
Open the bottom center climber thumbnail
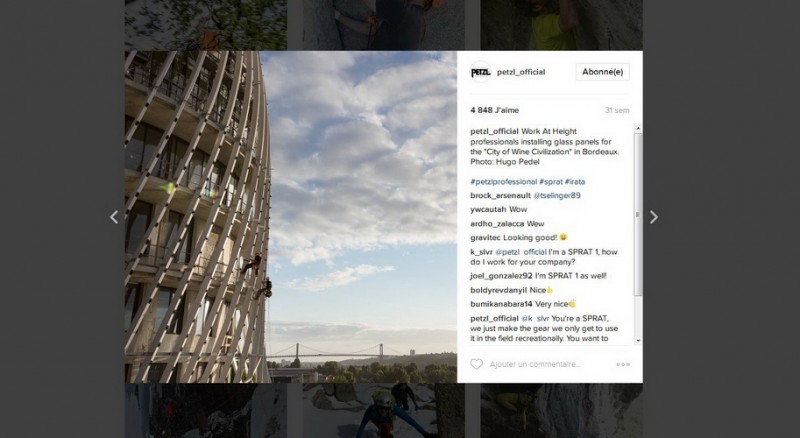(x=384, y=411)
